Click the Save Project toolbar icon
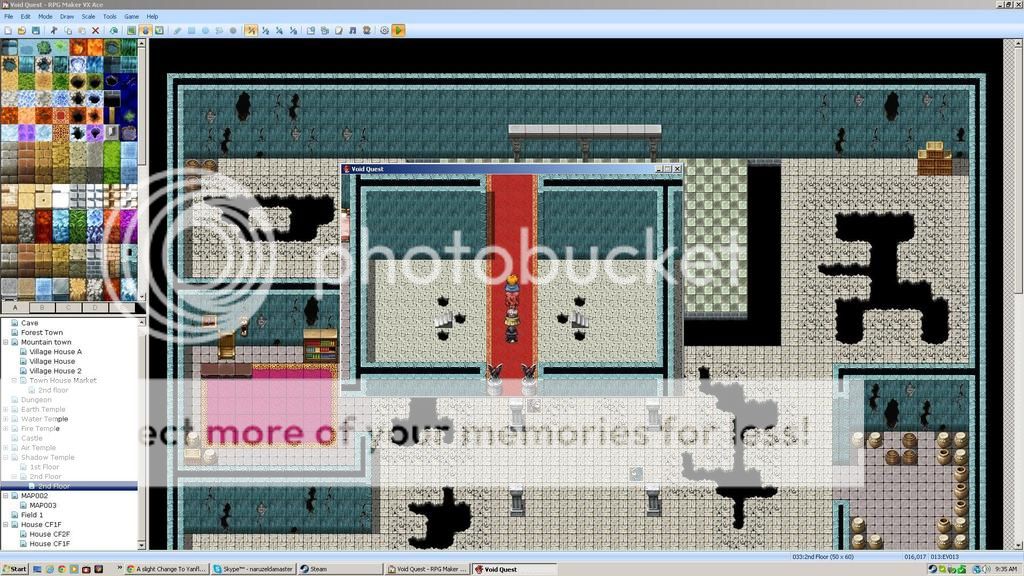1024x576 pixels. pyautogui.click(x=36, y=30)
